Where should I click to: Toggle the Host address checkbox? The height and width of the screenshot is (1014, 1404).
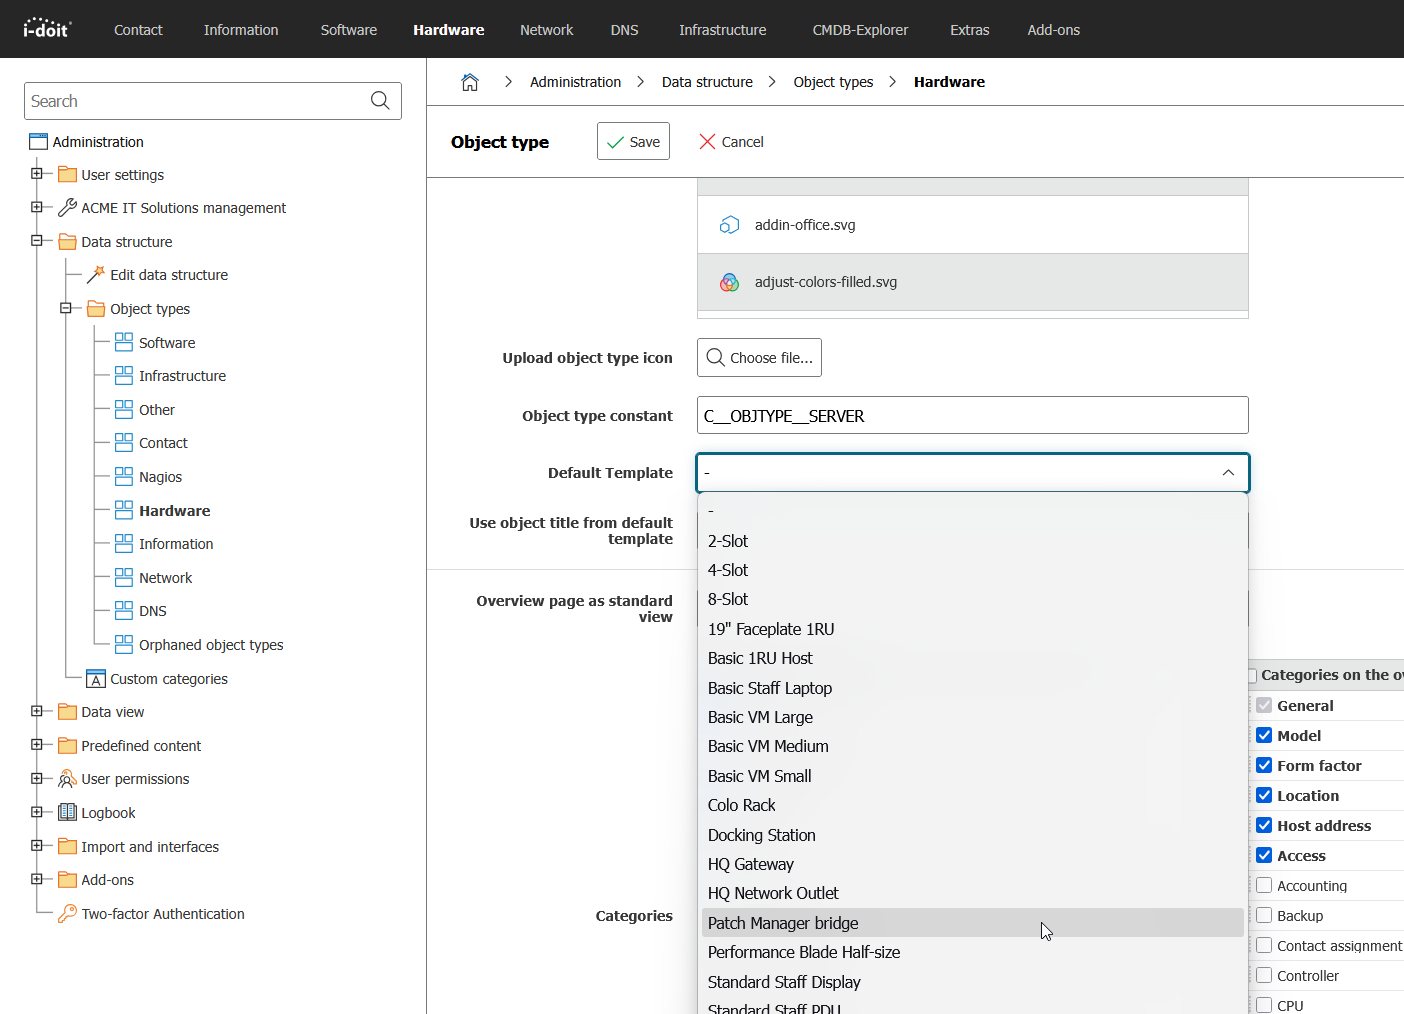(1264, 826)
